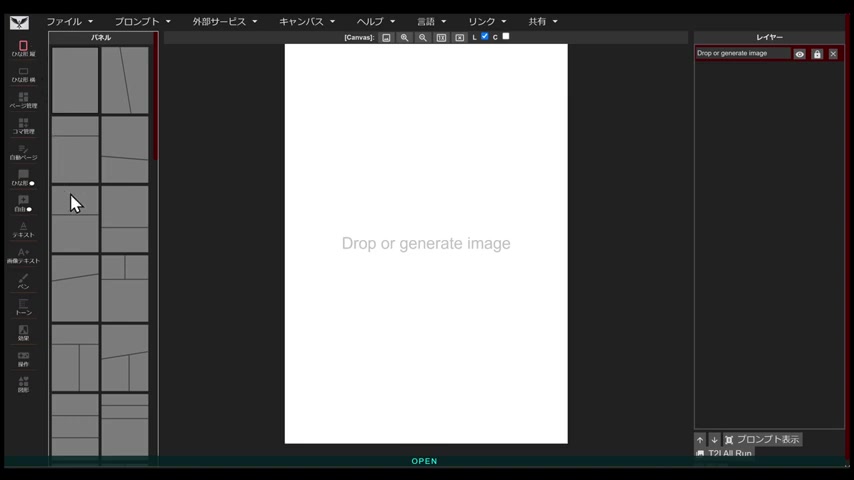
Task: Select the ペン pen tool
Action: (23, 282)
